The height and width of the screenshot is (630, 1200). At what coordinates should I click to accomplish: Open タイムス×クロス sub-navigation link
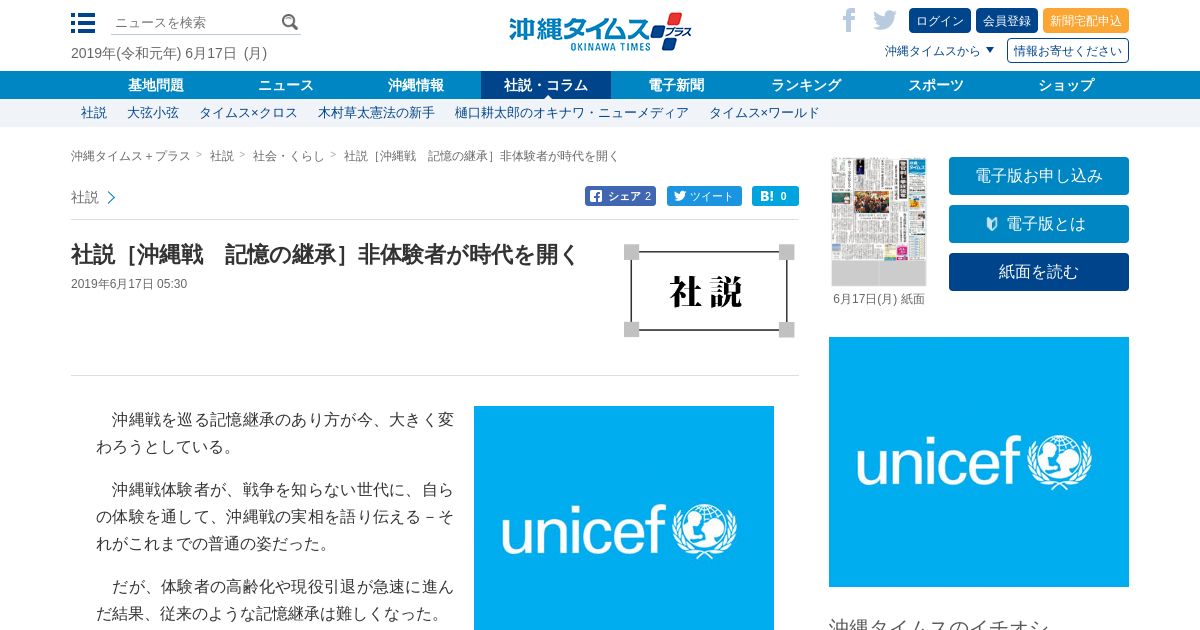click(248, 113)
